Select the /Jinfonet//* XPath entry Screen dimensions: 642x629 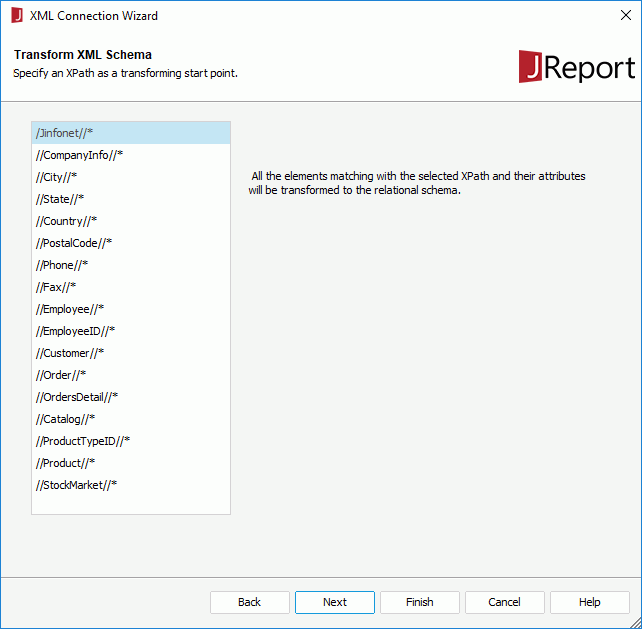click(131, 133)
